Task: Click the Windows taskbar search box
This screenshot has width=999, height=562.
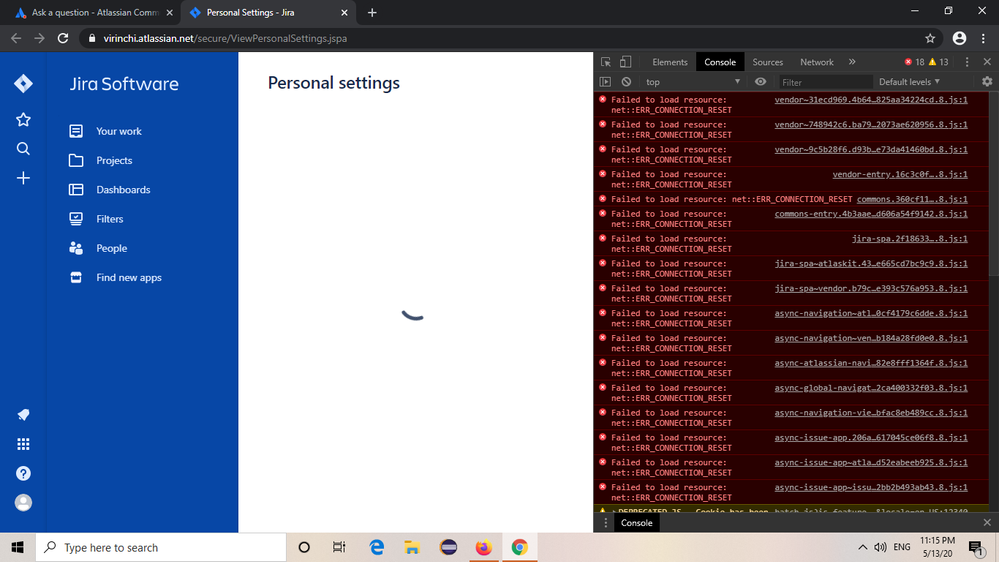Action: point(161,547)
